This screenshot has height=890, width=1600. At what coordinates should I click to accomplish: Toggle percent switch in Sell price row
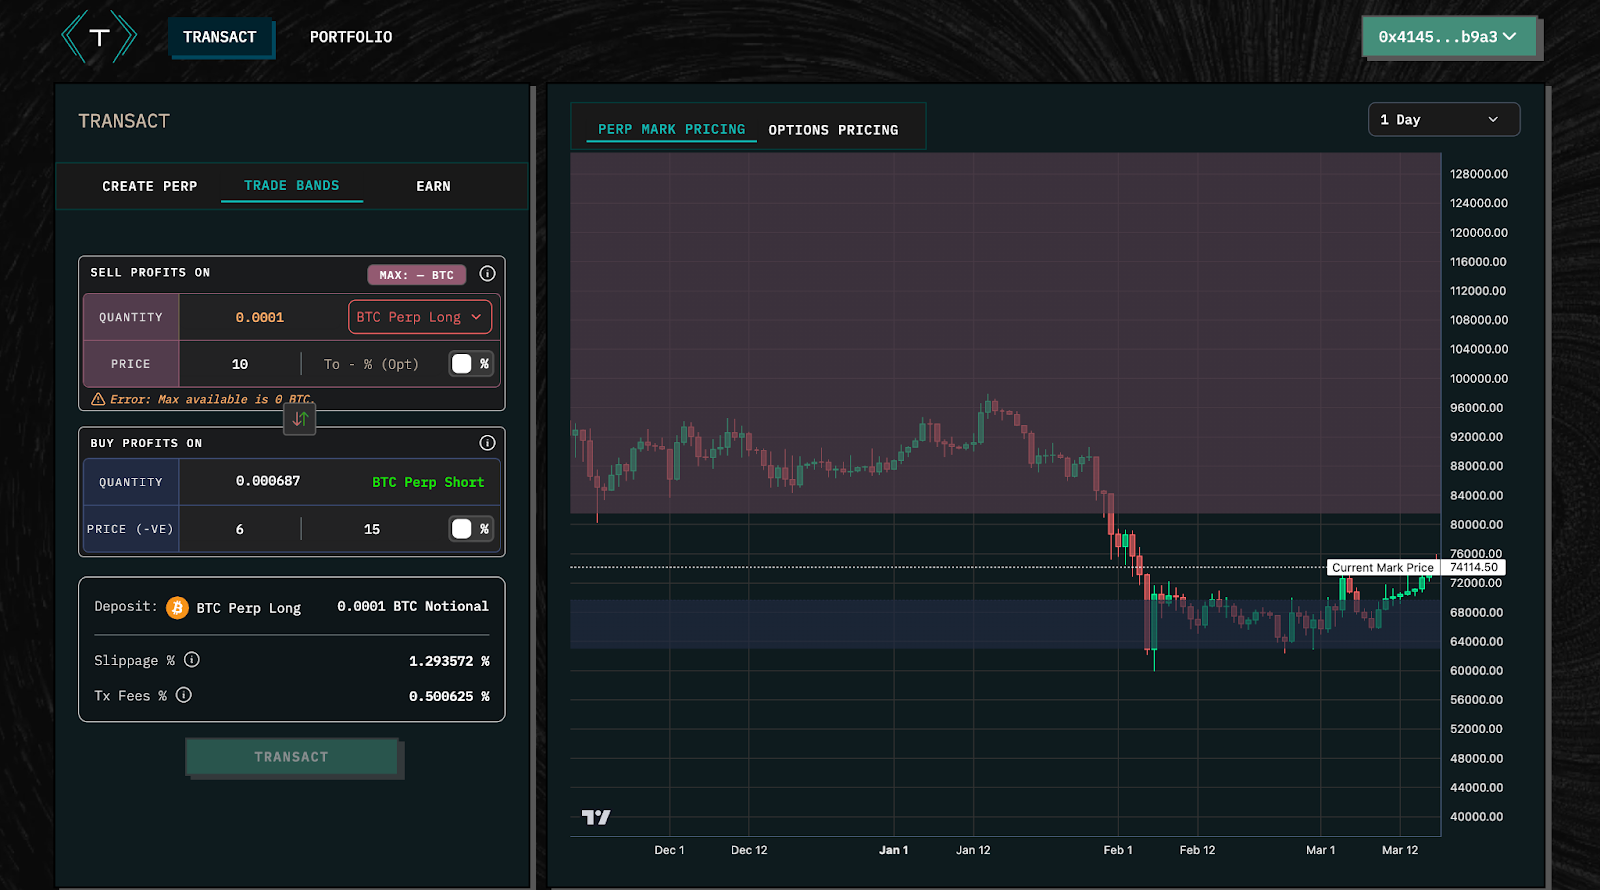470,364
